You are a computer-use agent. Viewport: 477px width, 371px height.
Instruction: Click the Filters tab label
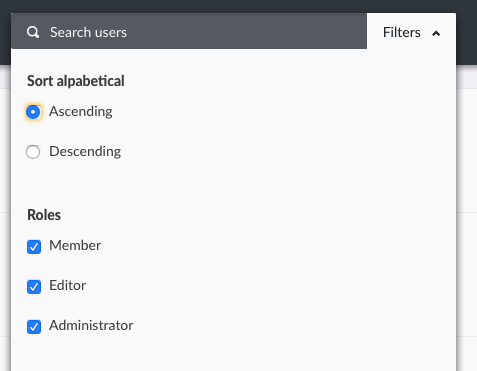click(402, 32)
